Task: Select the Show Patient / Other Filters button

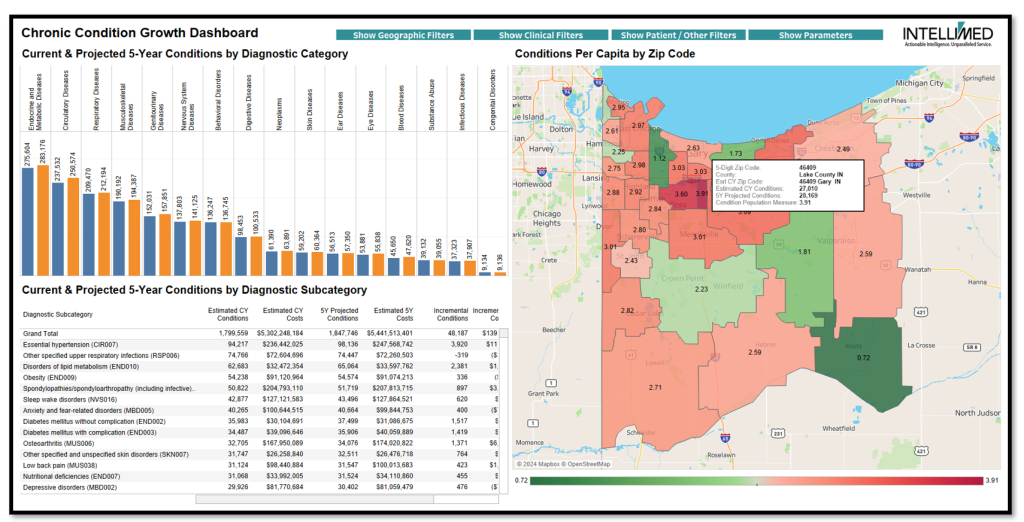Action: (678, 35)
